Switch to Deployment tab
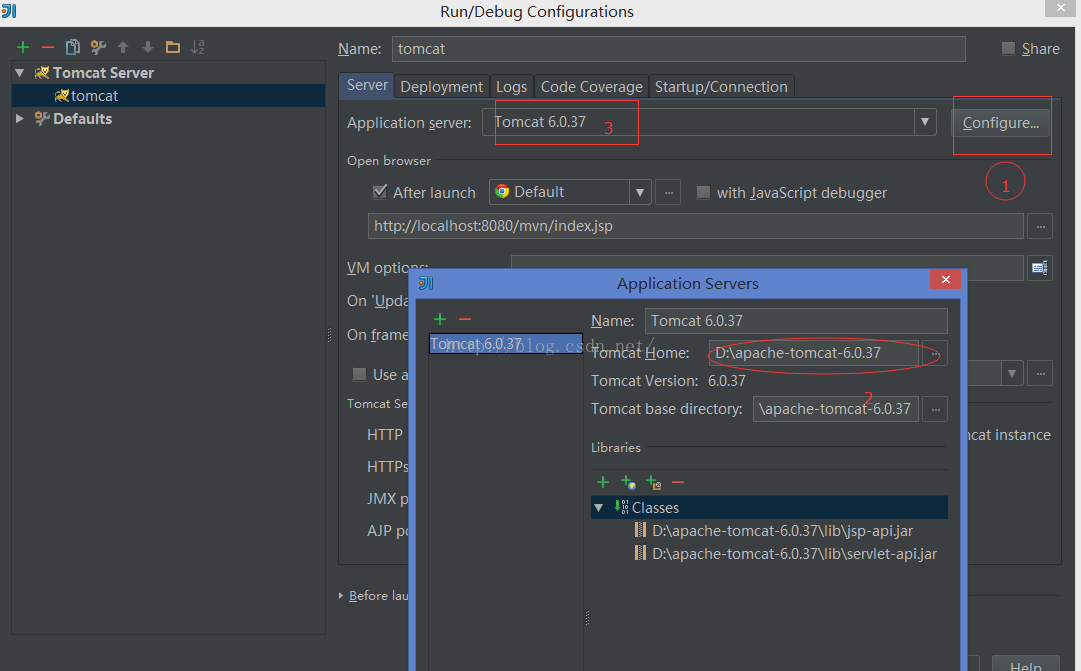The image size is (1081, 671). 441,87
